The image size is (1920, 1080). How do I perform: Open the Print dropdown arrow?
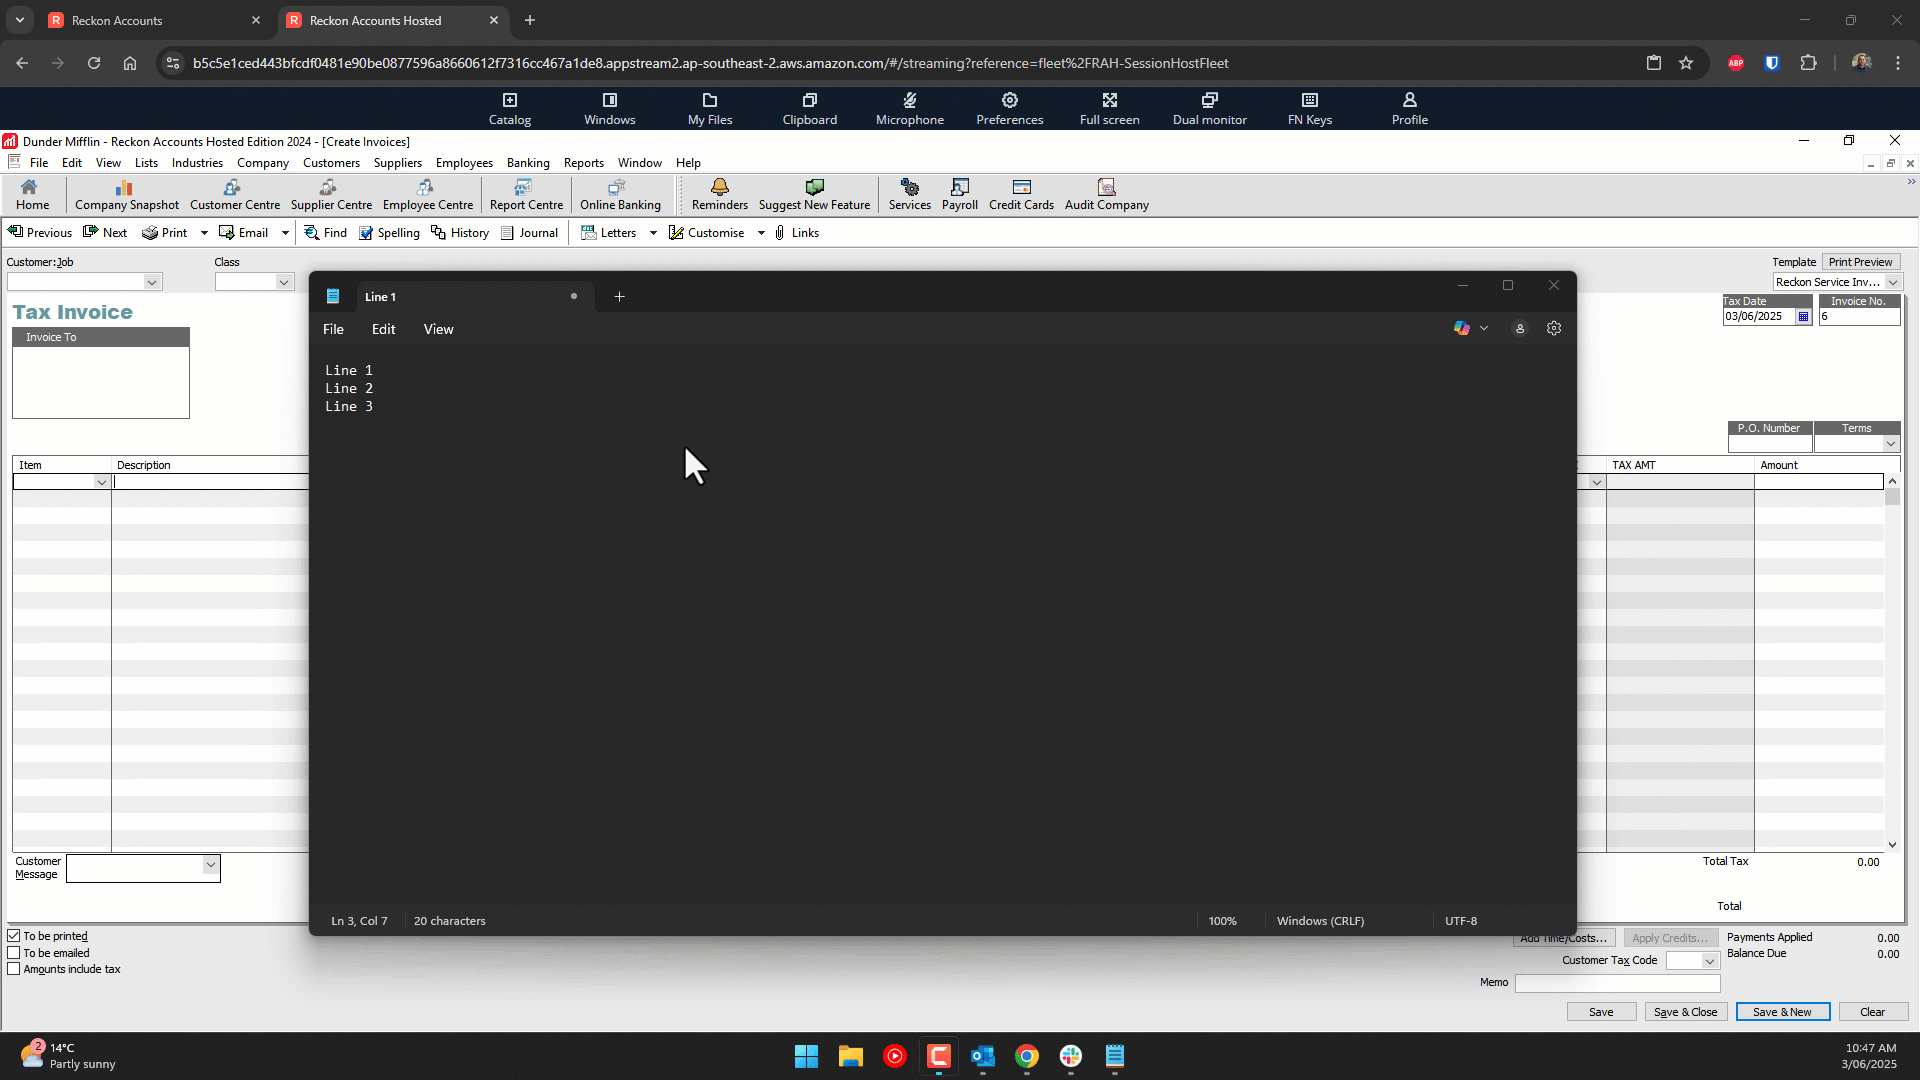[204, 233]
